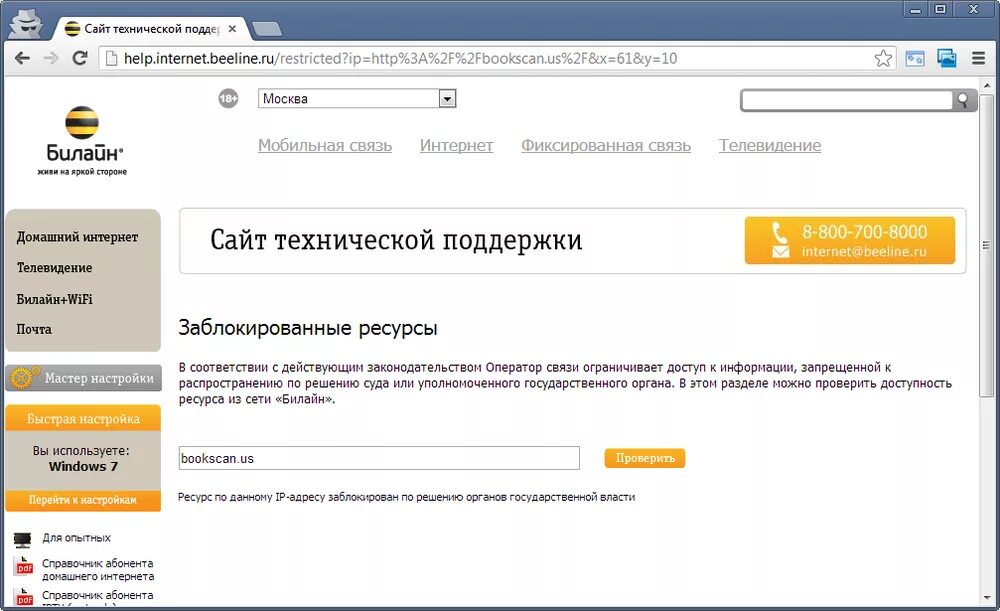Viewport: 1000px width, 611px height.
Task: Click the page icon in address bar
Action: pos(112,59)
